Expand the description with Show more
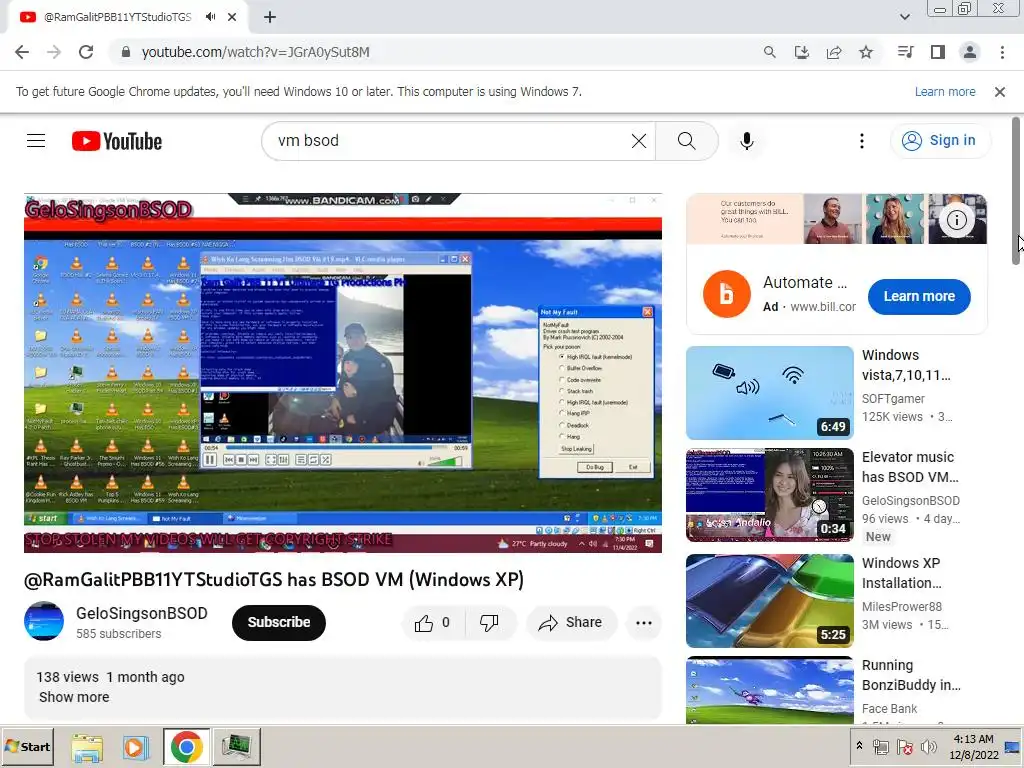Viewport: 1024px width, 768px height. (x=74, y=697)
